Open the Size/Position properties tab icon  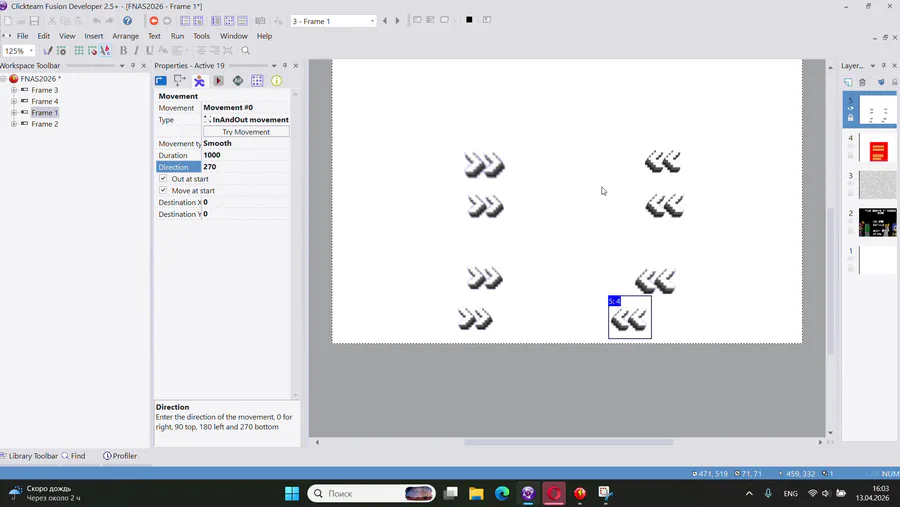pyautogui.click(x=180, y=80)
